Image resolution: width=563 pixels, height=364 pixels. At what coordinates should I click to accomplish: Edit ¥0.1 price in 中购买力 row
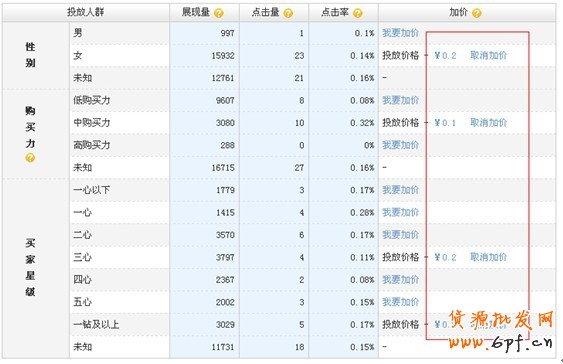[445, 123]
